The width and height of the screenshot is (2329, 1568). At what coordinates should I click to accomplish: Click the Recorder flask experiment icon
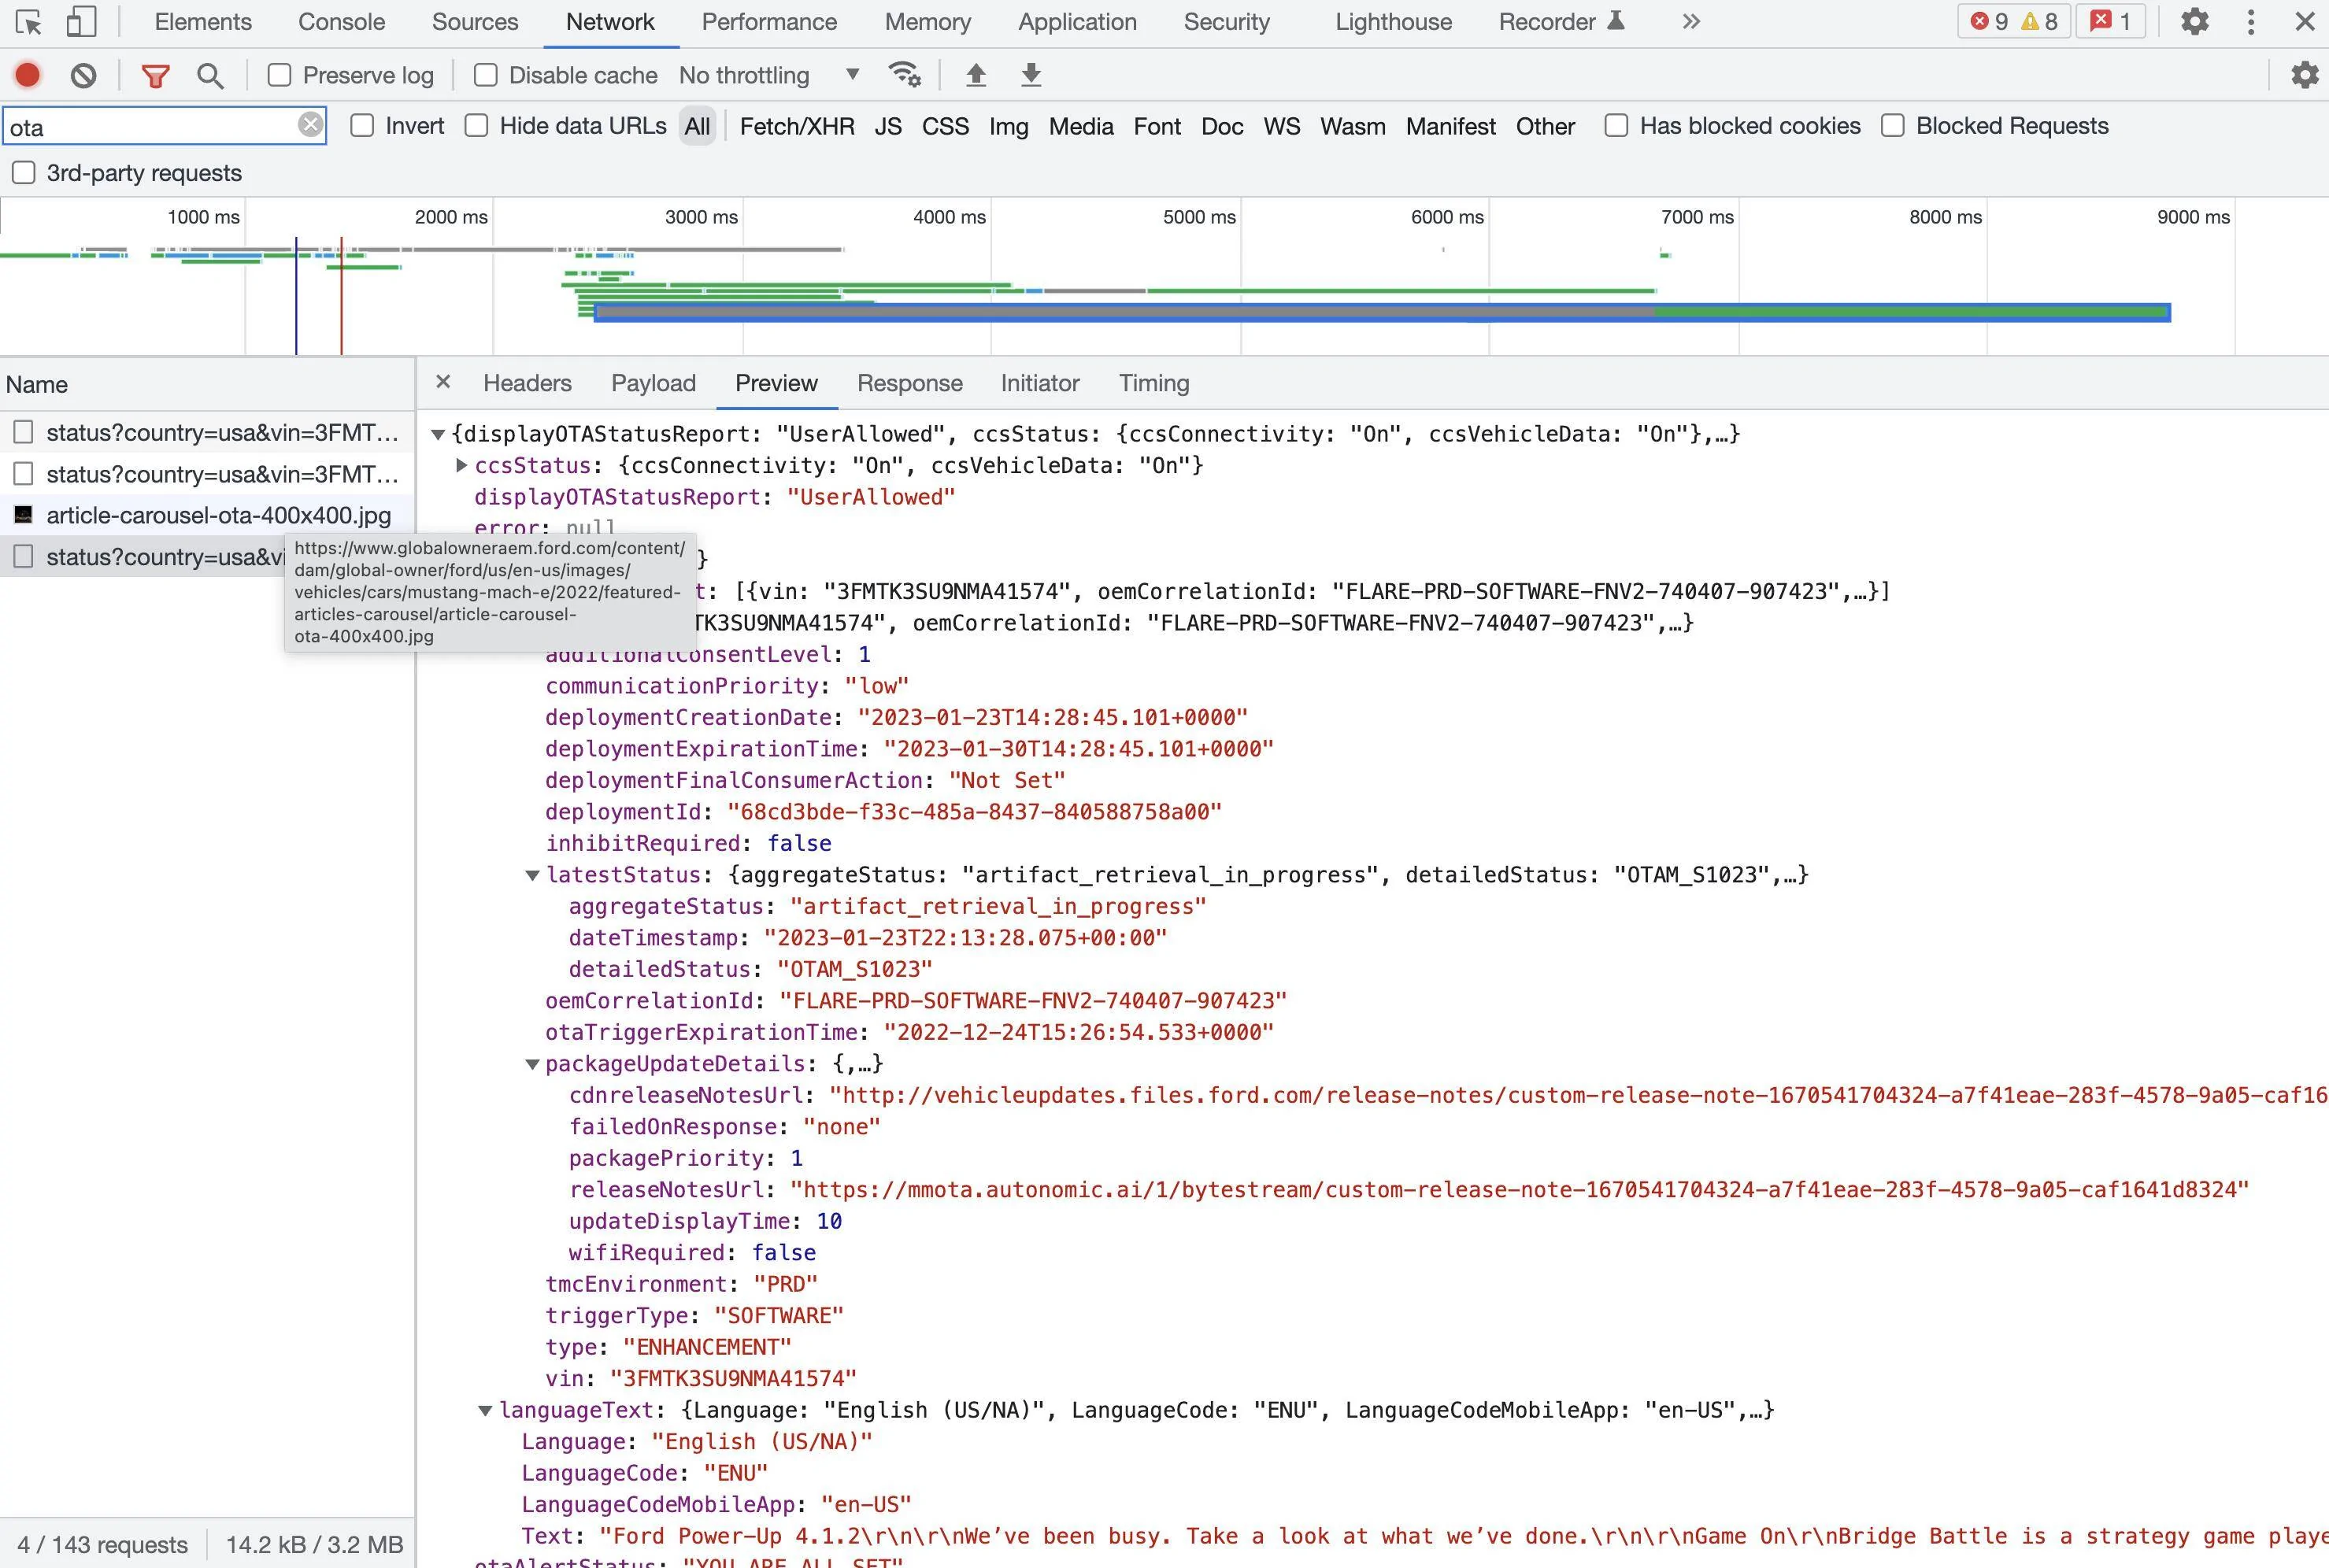coord(1616,21)
